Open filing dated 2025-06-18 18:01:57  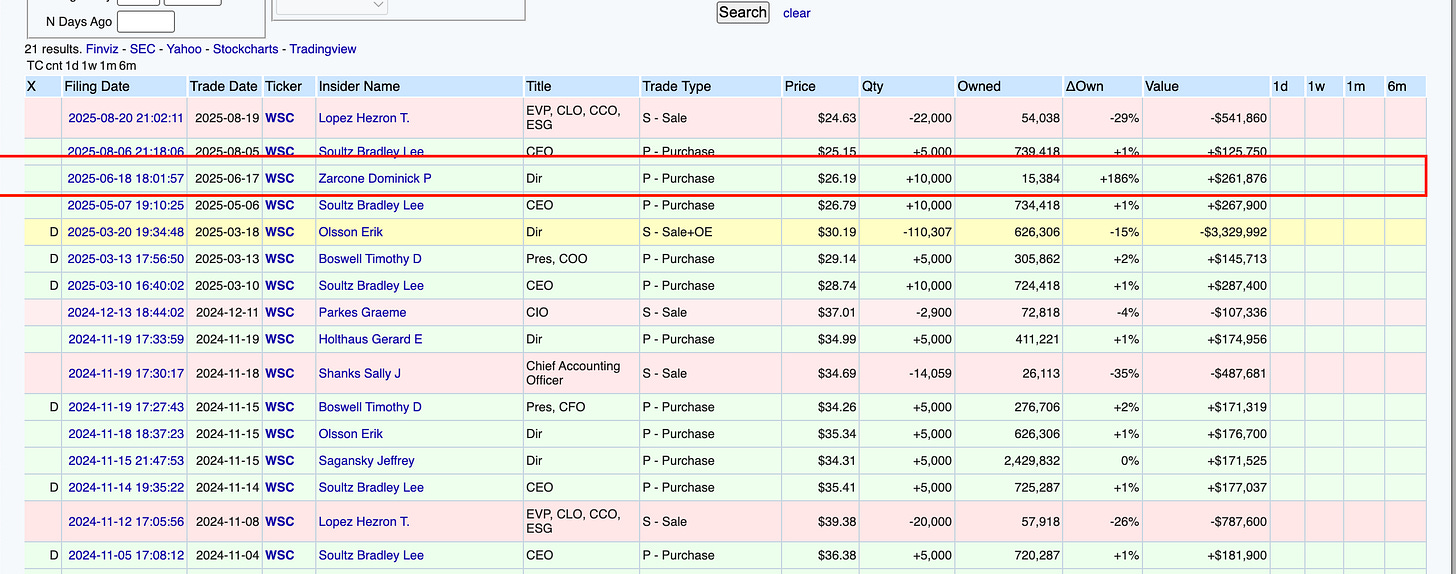click(x=126, y=179)
